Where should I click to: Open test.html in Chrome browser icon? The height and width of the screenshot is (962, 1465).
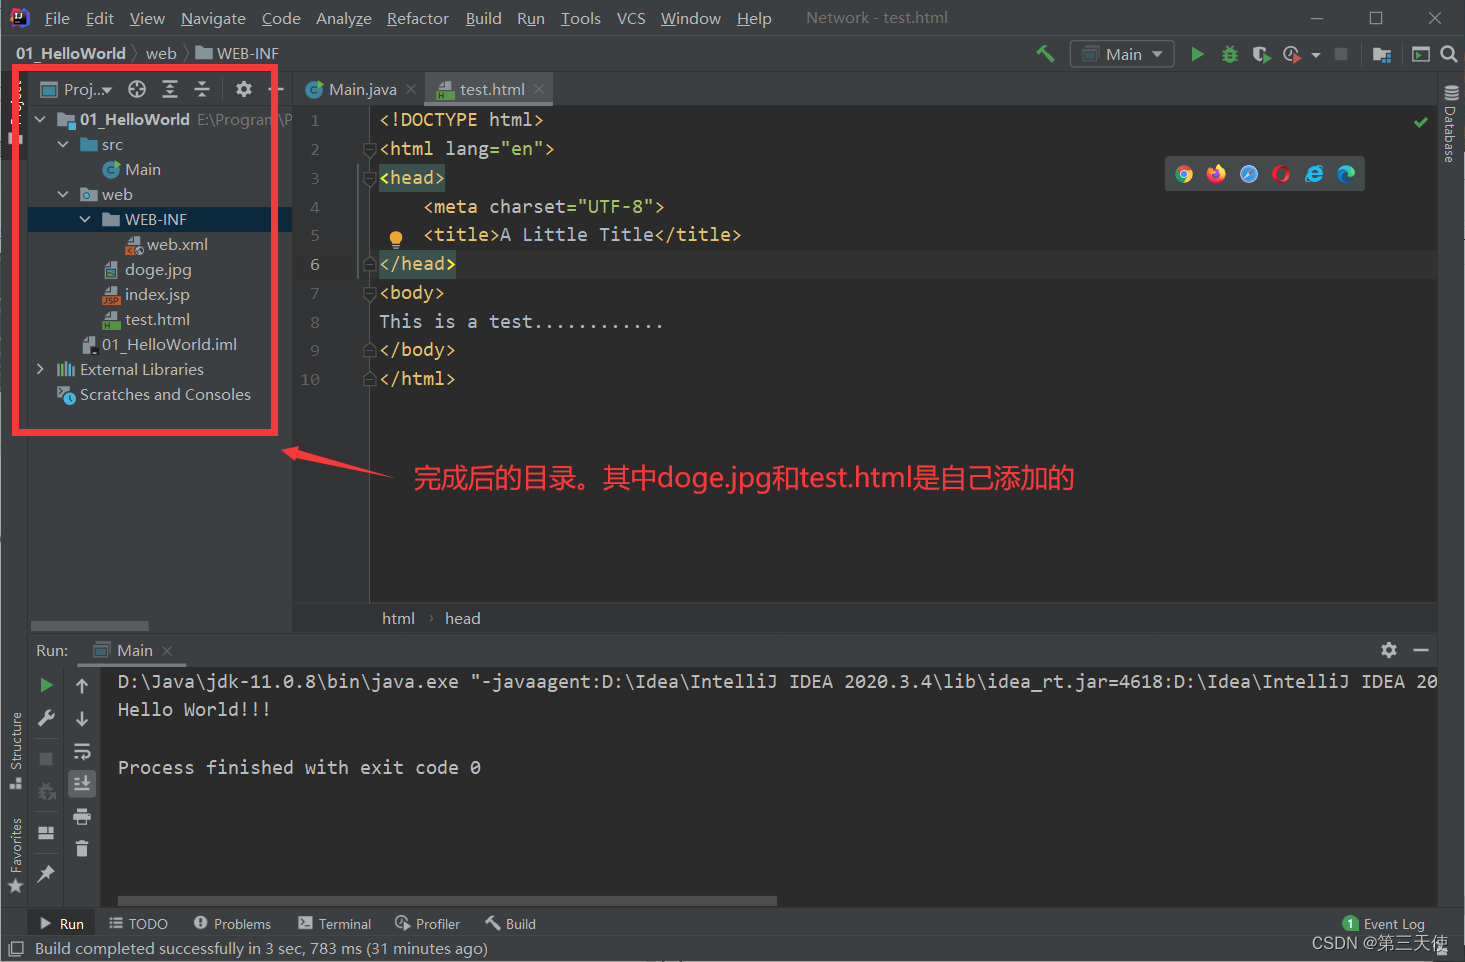[1184, 174]
